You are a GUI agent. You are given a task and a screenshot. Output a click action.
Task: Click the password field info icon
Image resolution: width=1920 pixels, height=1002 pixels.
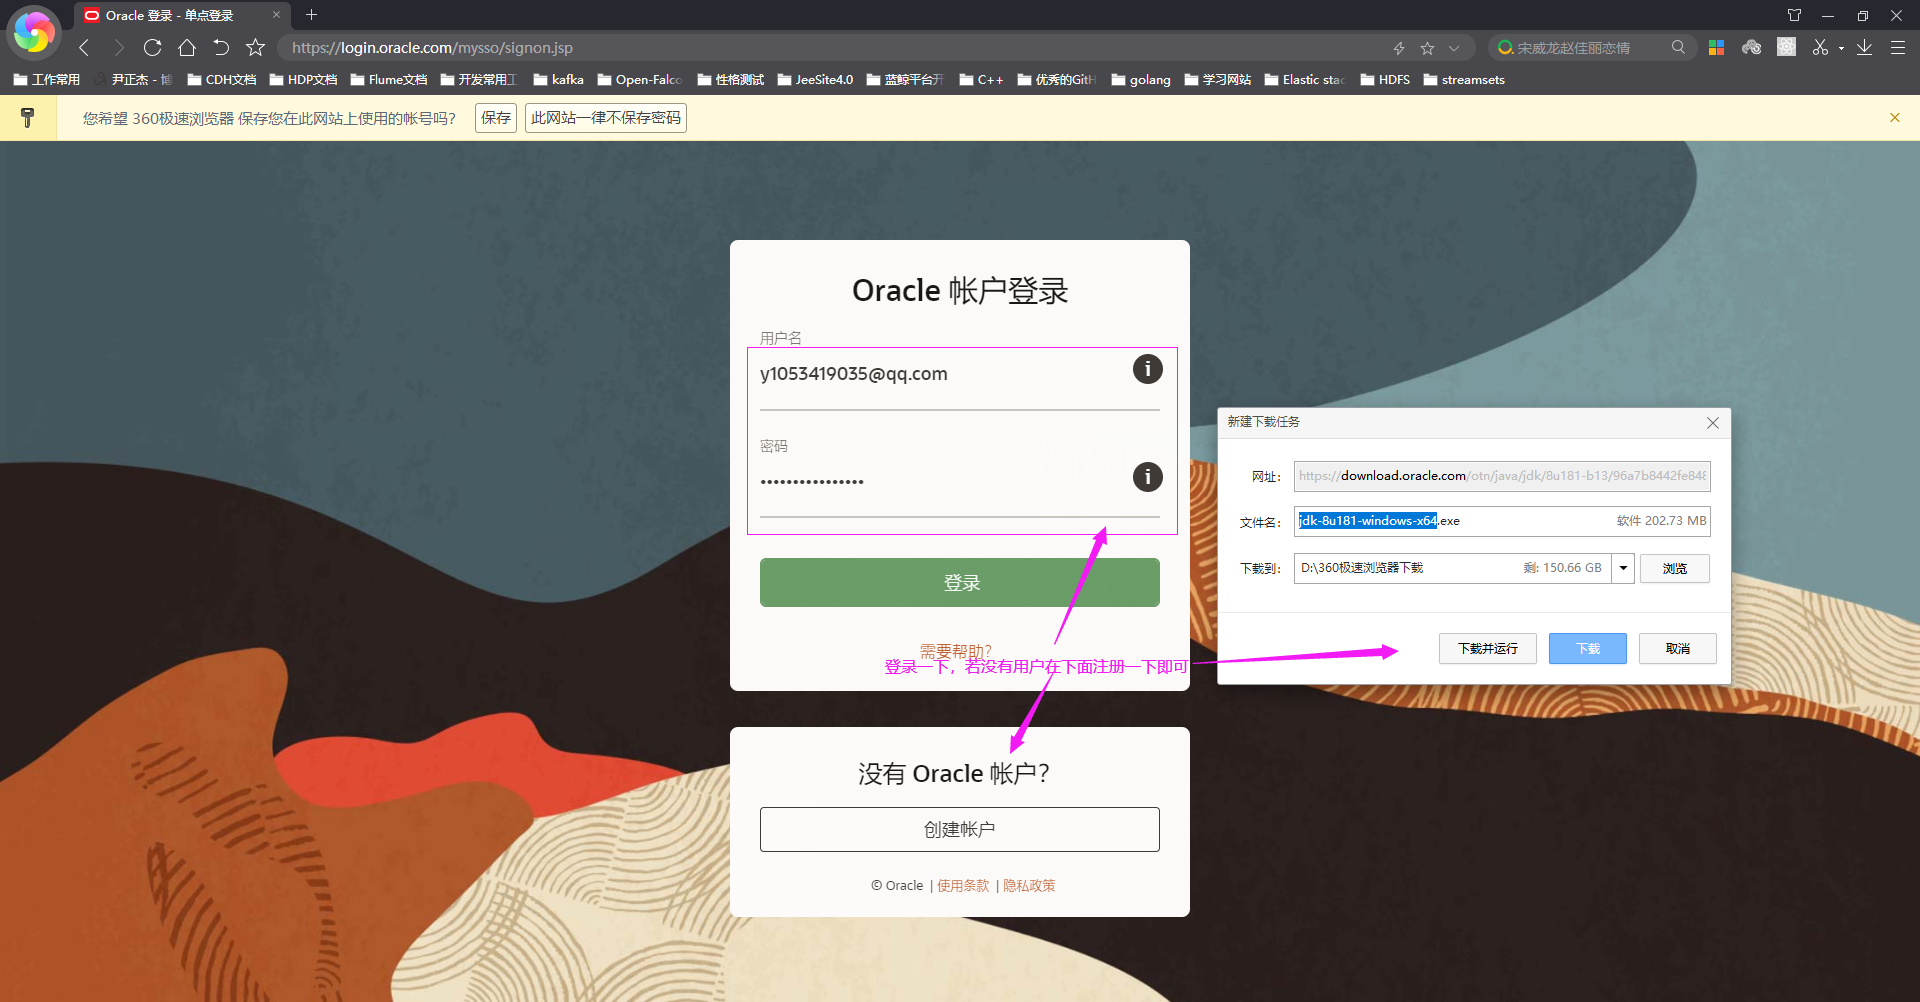point(1147,477)
